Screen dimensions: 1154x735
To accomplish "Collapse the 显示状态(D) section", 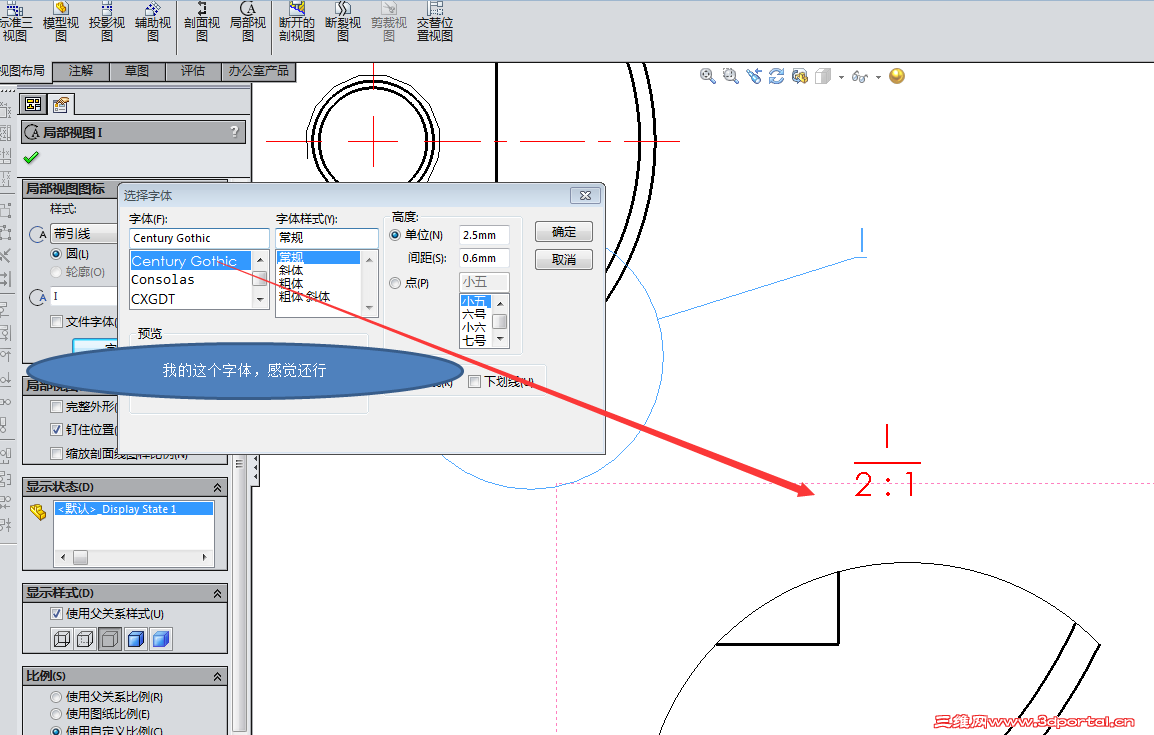I will [218, 487].
